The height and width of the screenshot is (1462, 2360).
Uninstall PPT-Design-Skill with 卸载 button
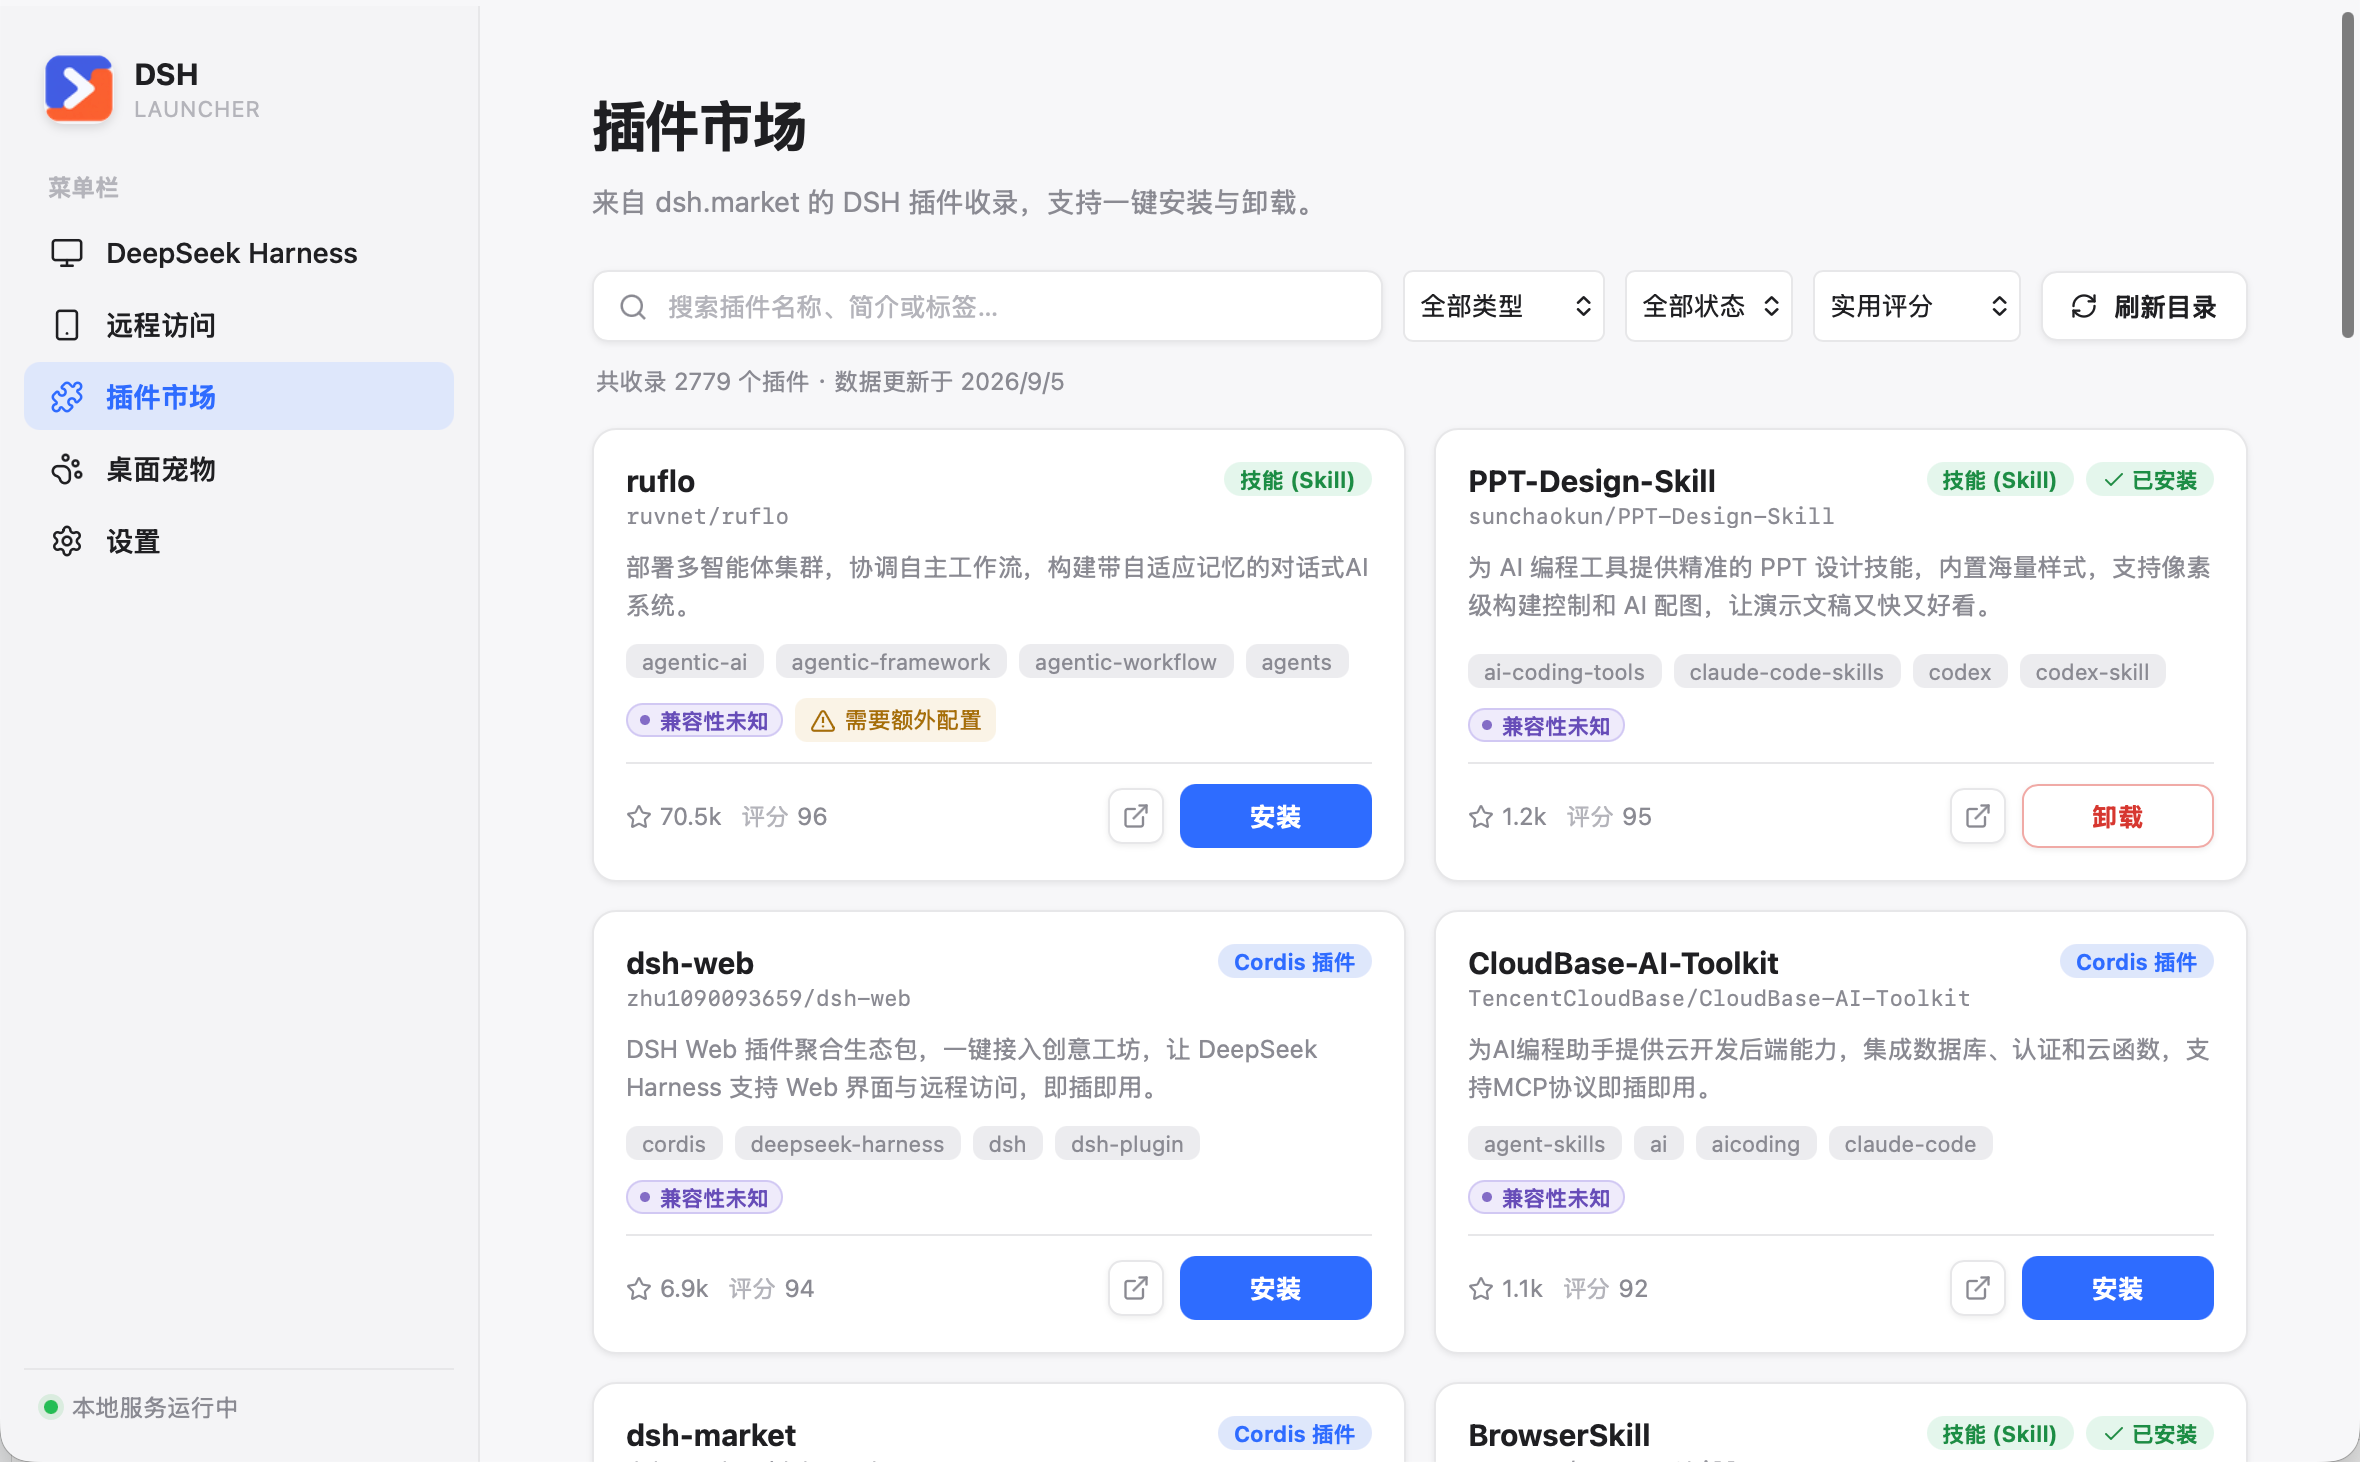[x=2117, y=816]
